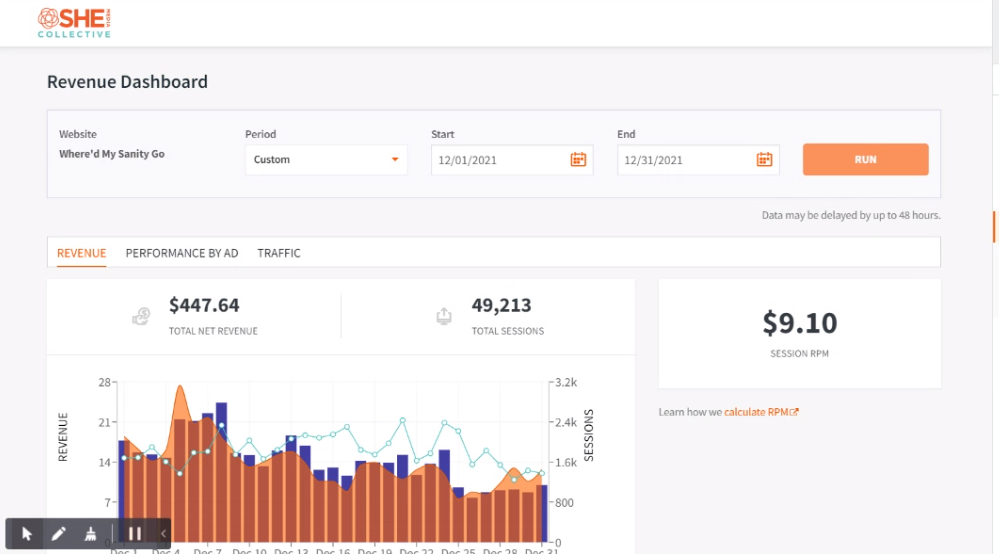The image size is (999, 554).
Task: Open the calculate RPM link
Action: tap(761, 412)
